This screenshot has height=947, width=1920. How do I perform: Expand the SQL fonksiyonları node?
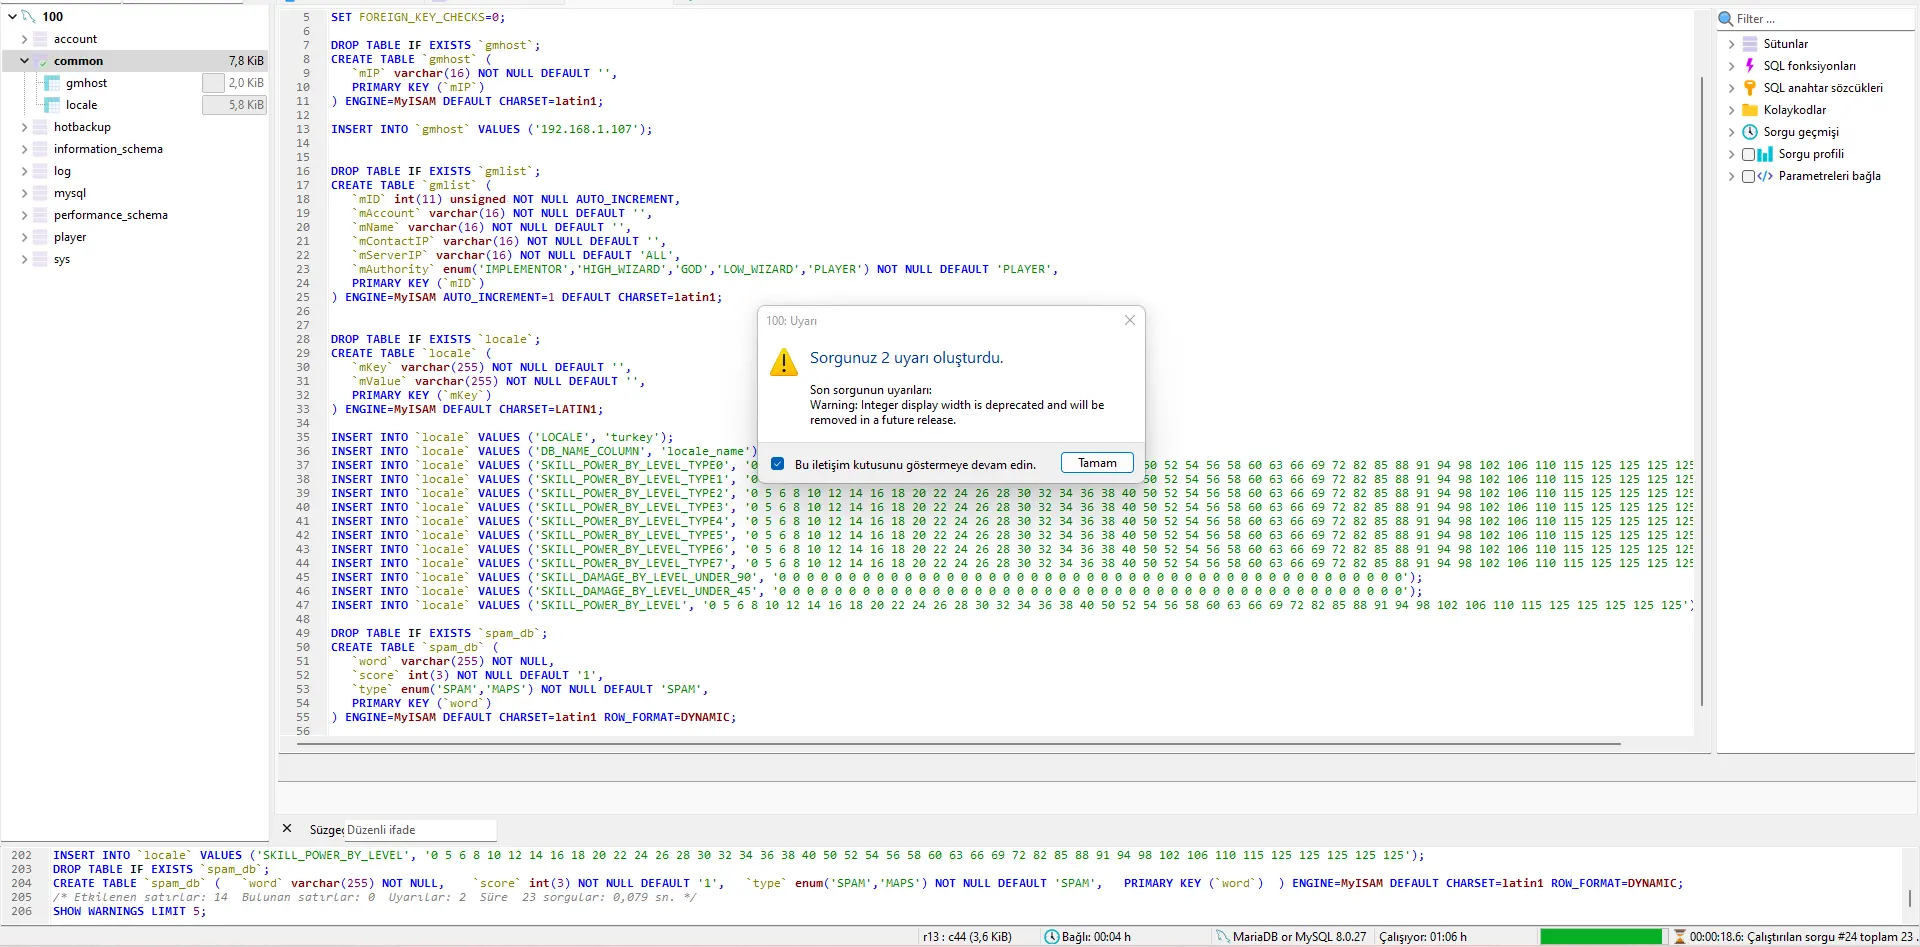point(1731,66)
